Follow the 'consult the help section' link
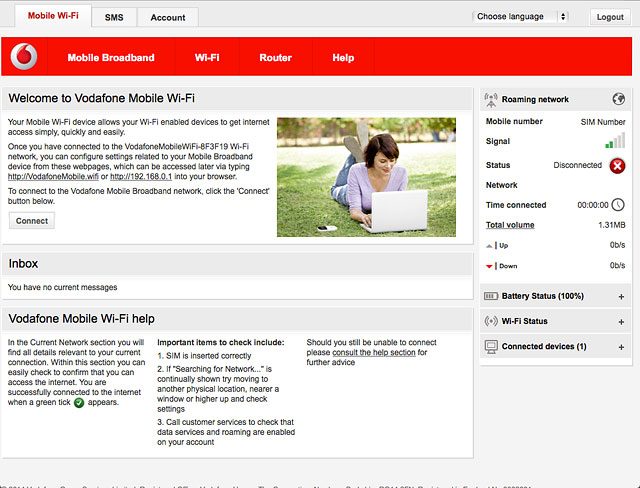Viewport: 640px width, 488px height. coord(373,353)
